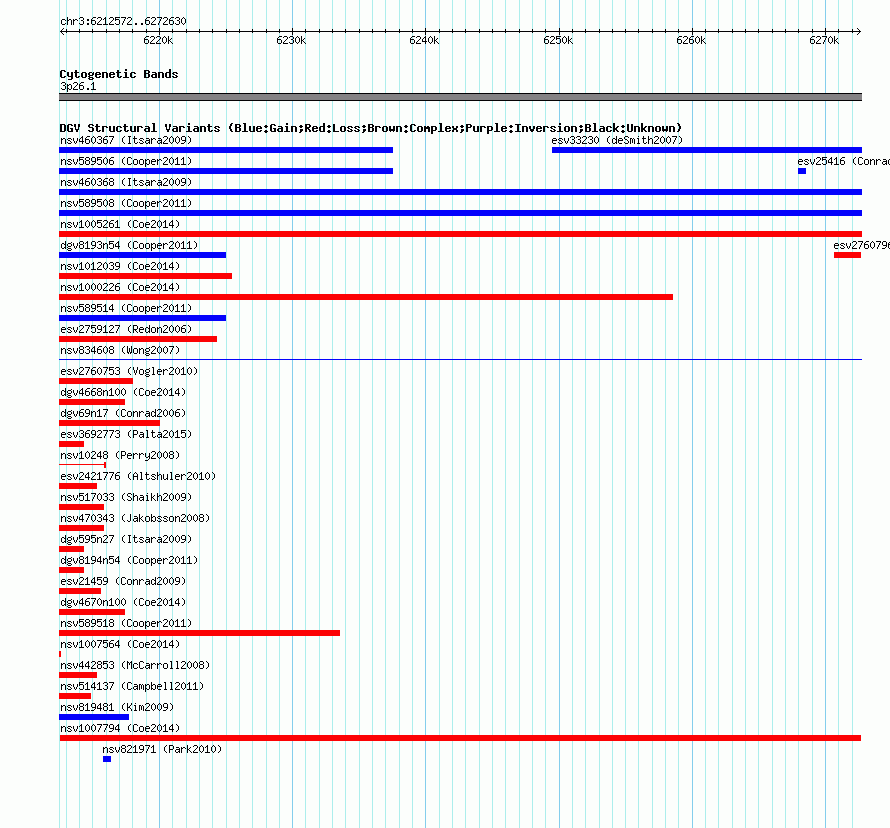Open the dgv69n17 (Conrad2006) label
Viewport: 890px width, 828px height.
pos(123,413)
